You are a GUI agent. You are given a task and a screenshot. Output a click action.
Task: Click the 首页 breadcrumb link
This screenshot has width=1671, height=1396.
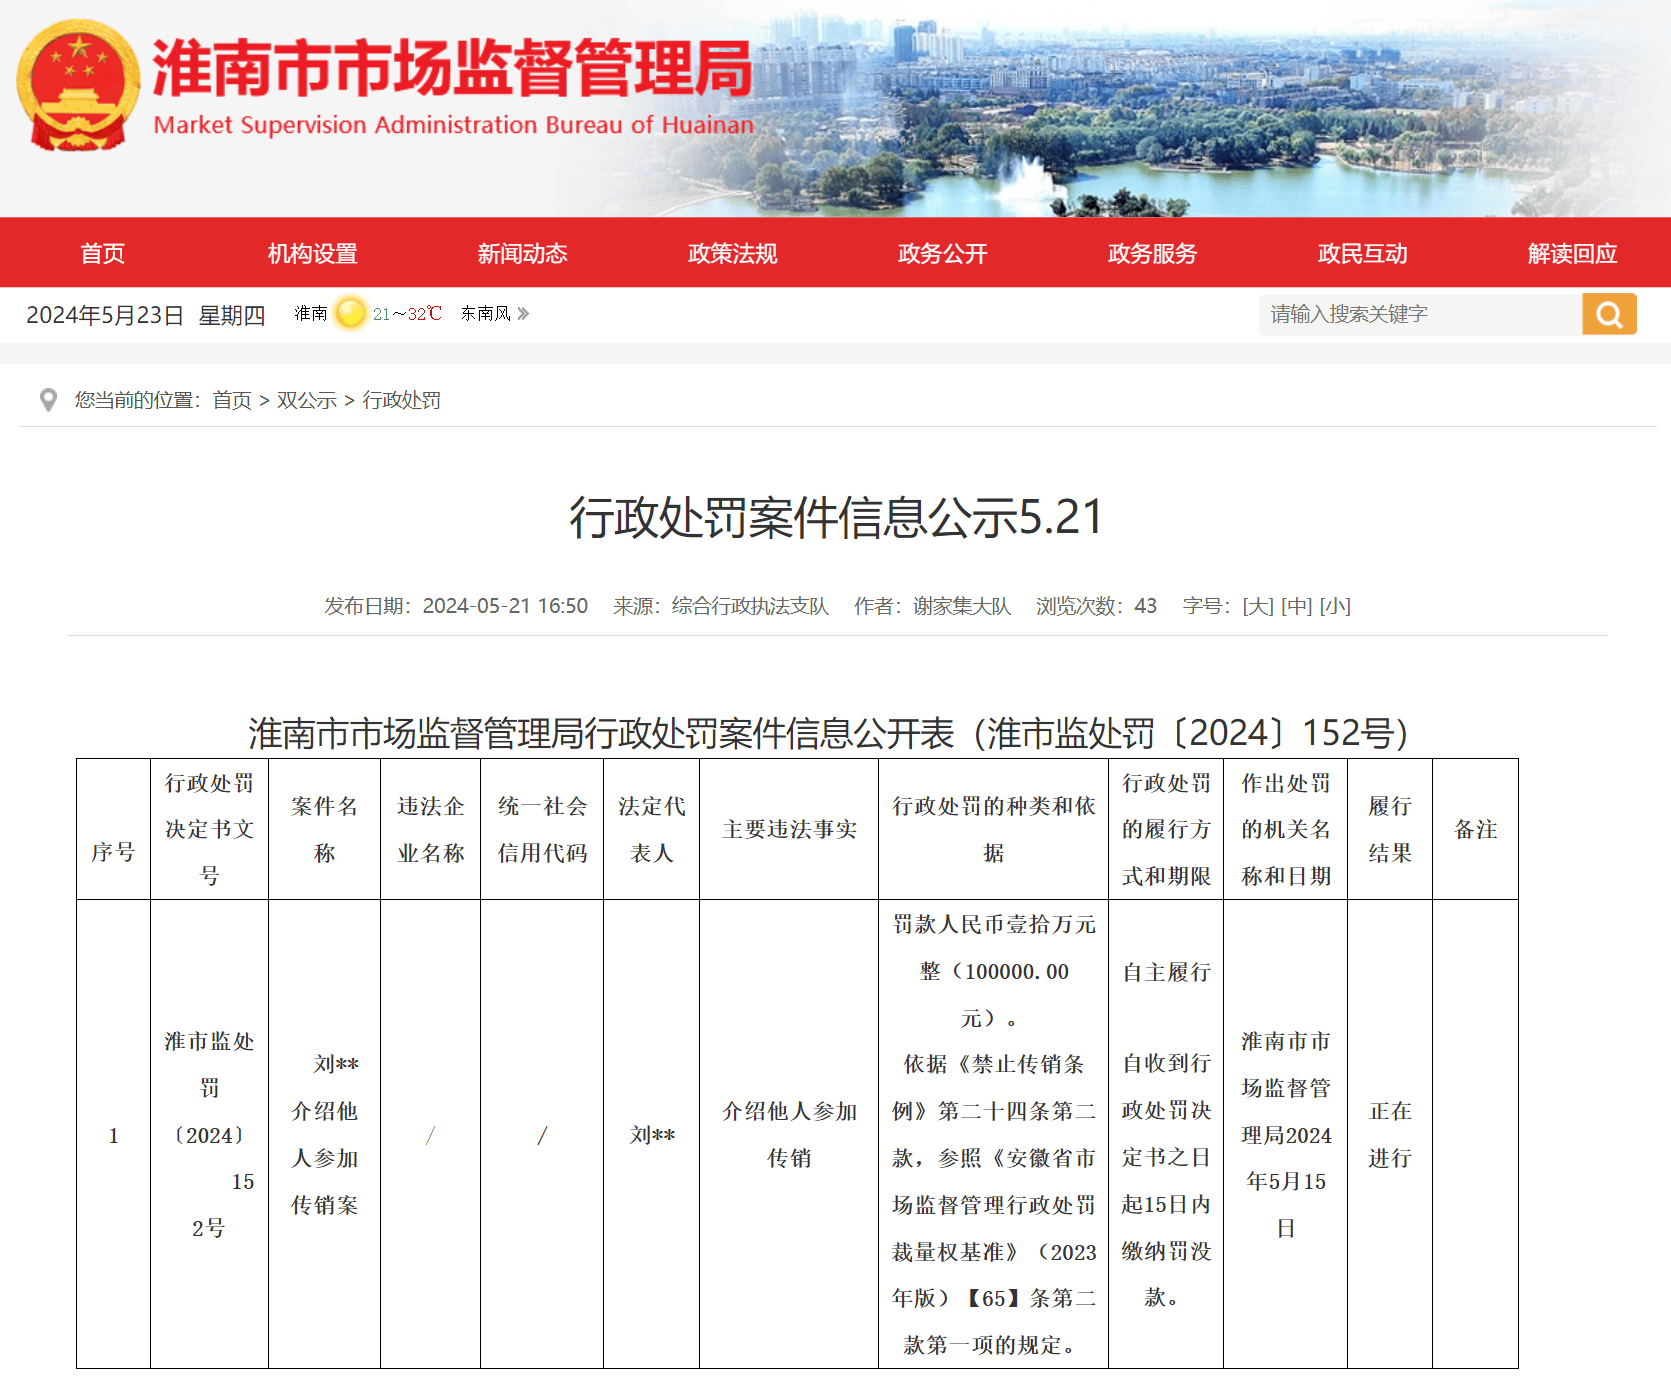pos(232,401)
